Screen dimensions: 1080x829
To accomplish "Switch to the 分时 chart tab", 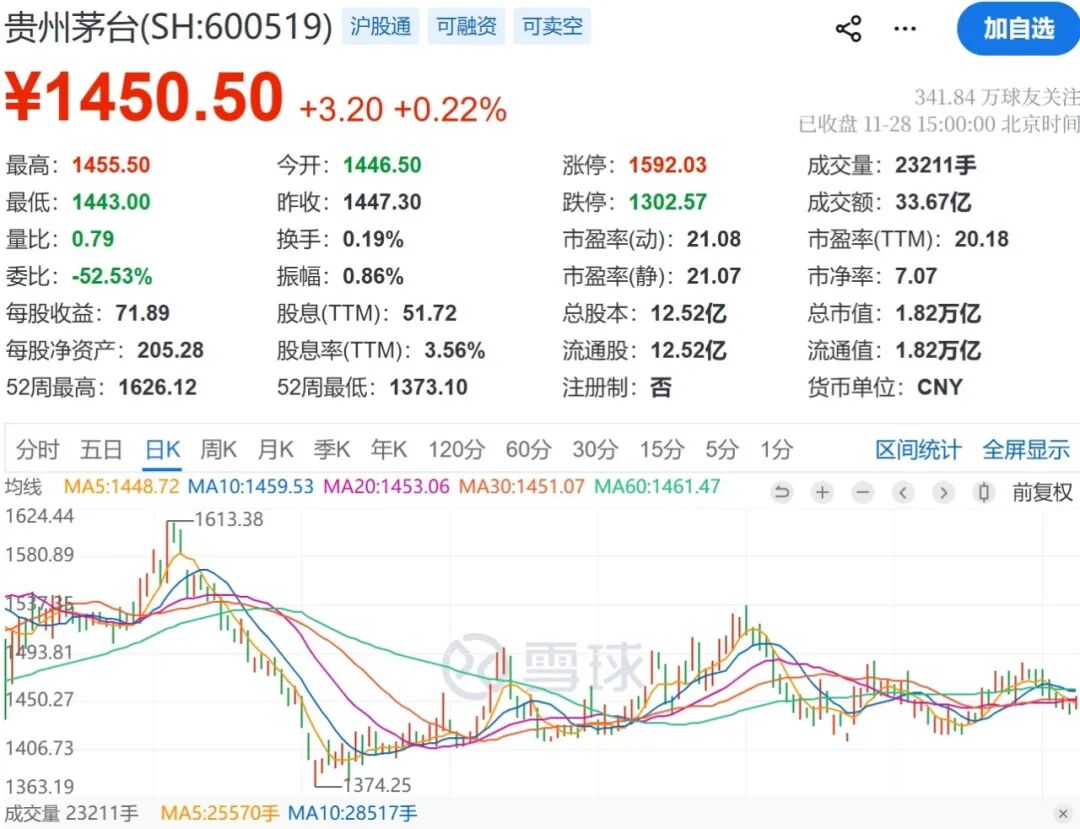I will click(x=38, y=450).
